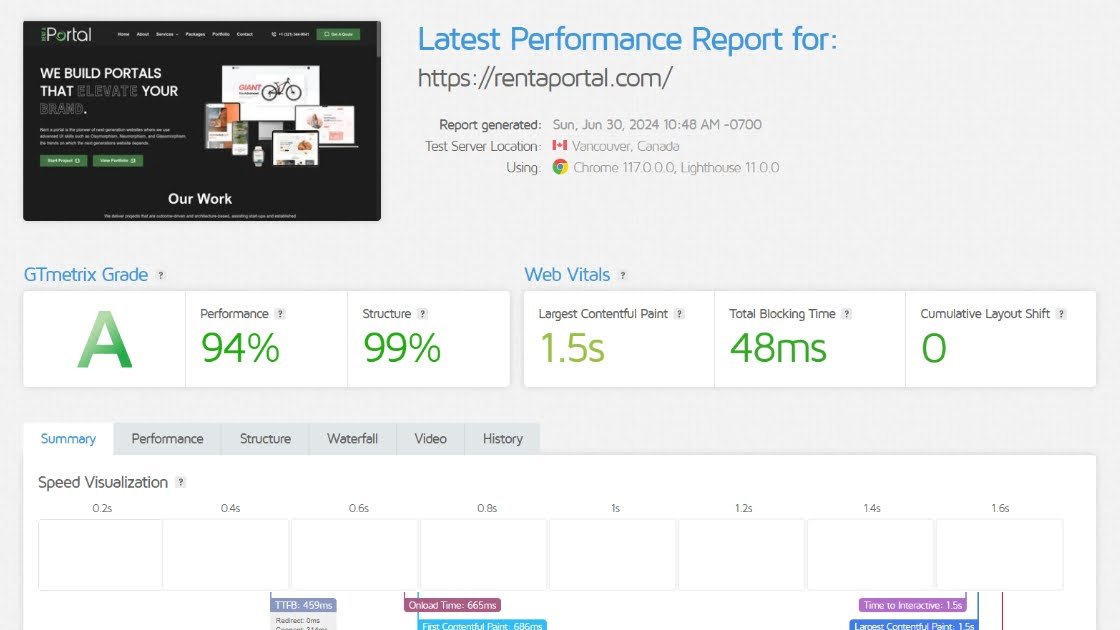Click the Structure score help icon

pos(423,314)
